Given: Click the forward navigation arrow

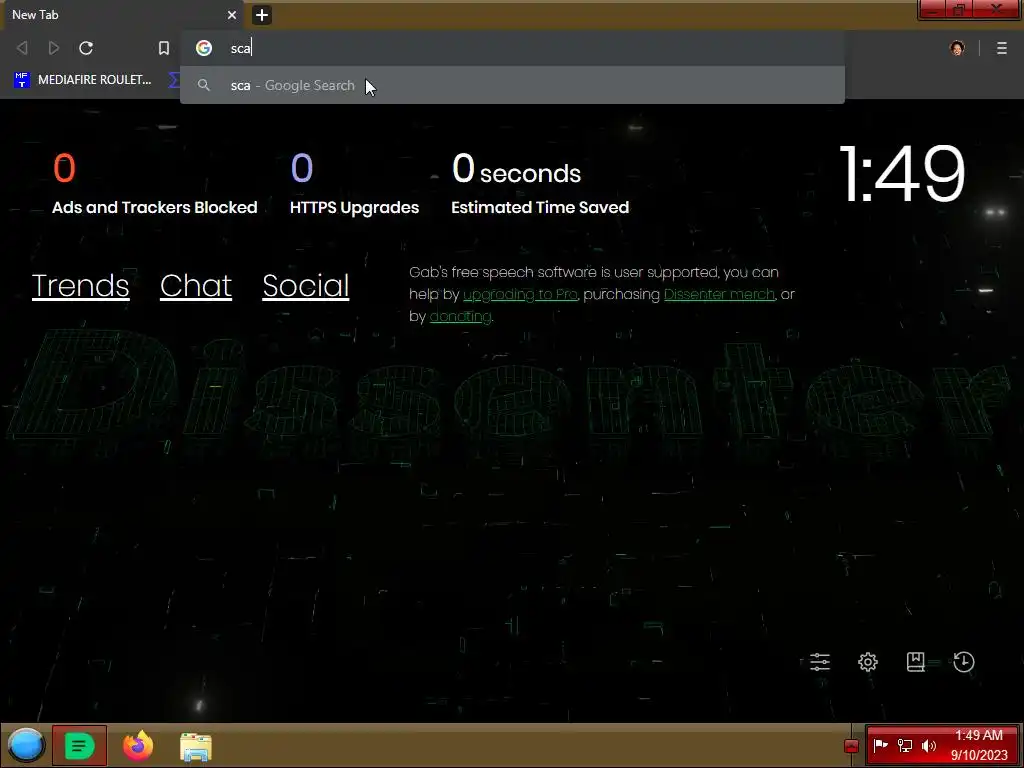Looking at the screenshot, I should (x=54, y=48).
